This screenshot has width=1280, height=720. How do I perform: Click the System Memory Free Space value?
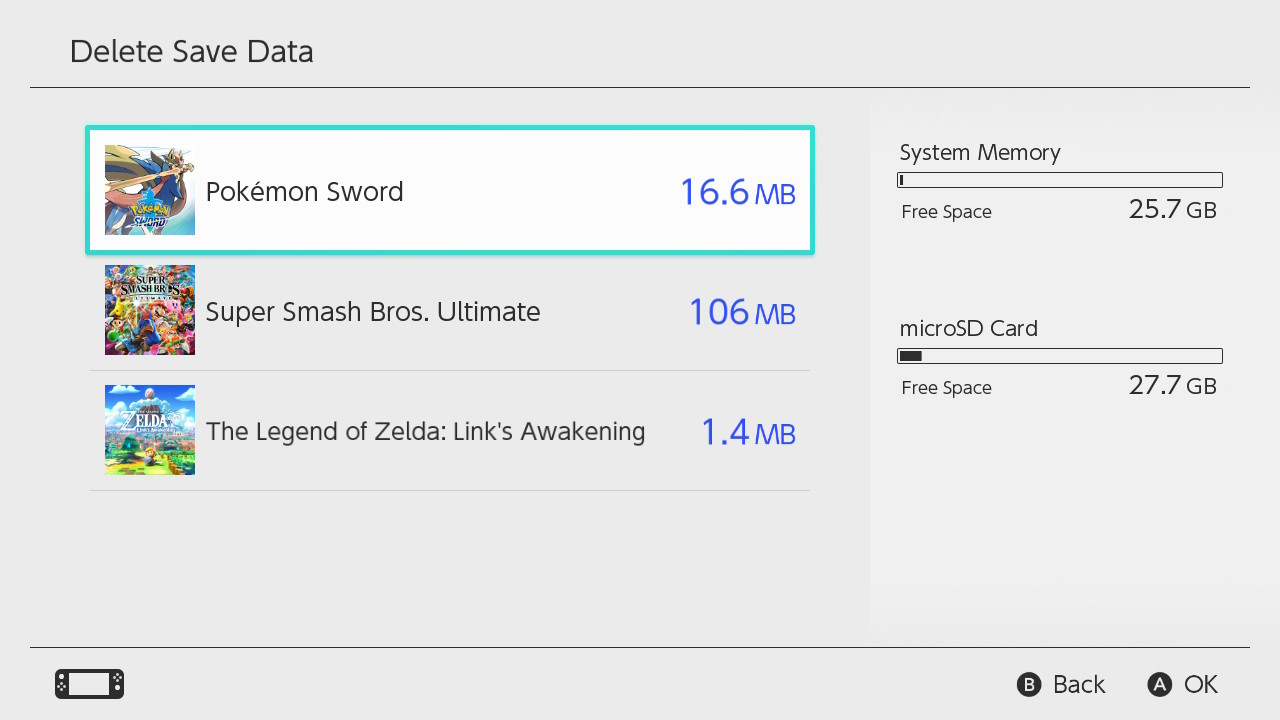click(x=1172, y=210)
